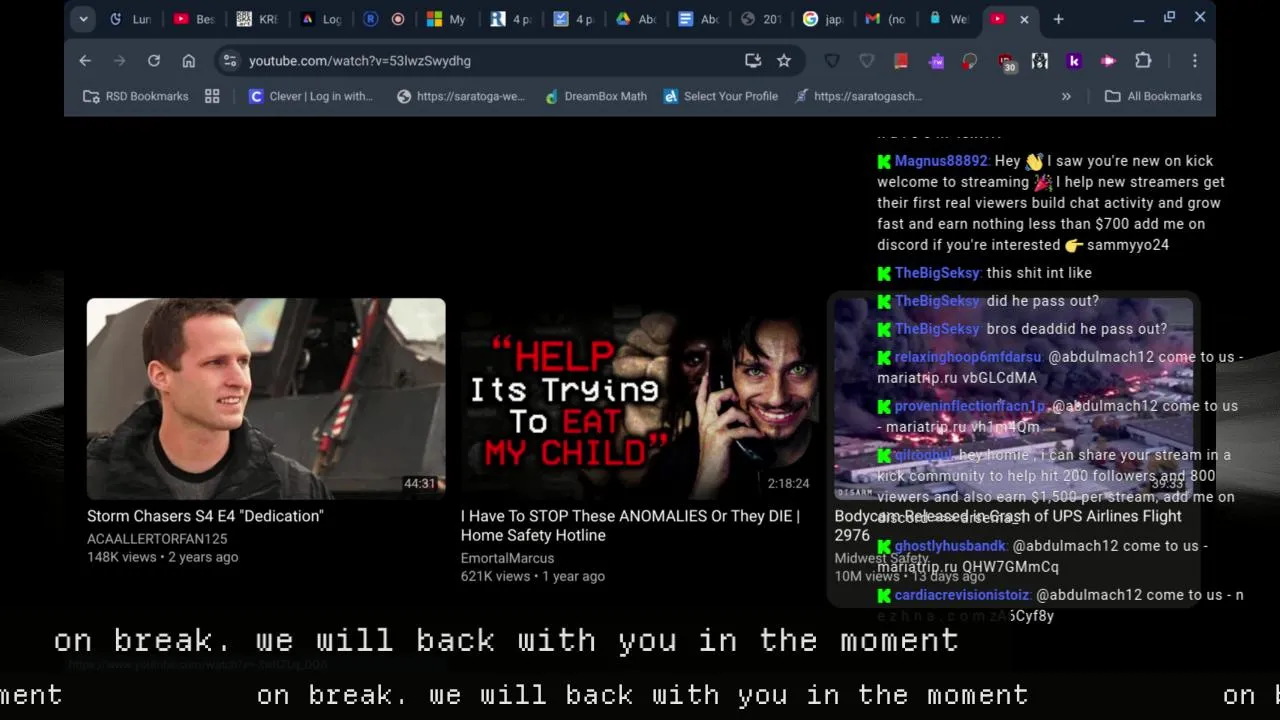Click the first TheBigSeksy chat username
This screenshot has height=720, width=1280.
point(937,273)
